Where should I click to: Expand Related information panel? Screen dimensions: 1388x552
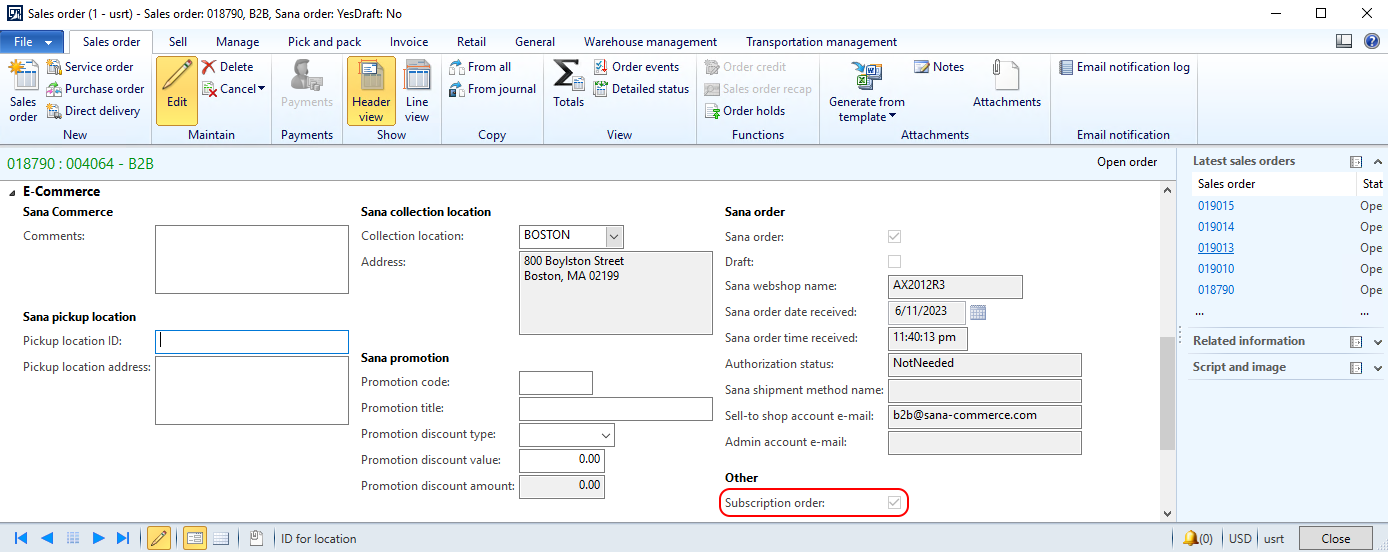pos(1378,342)
